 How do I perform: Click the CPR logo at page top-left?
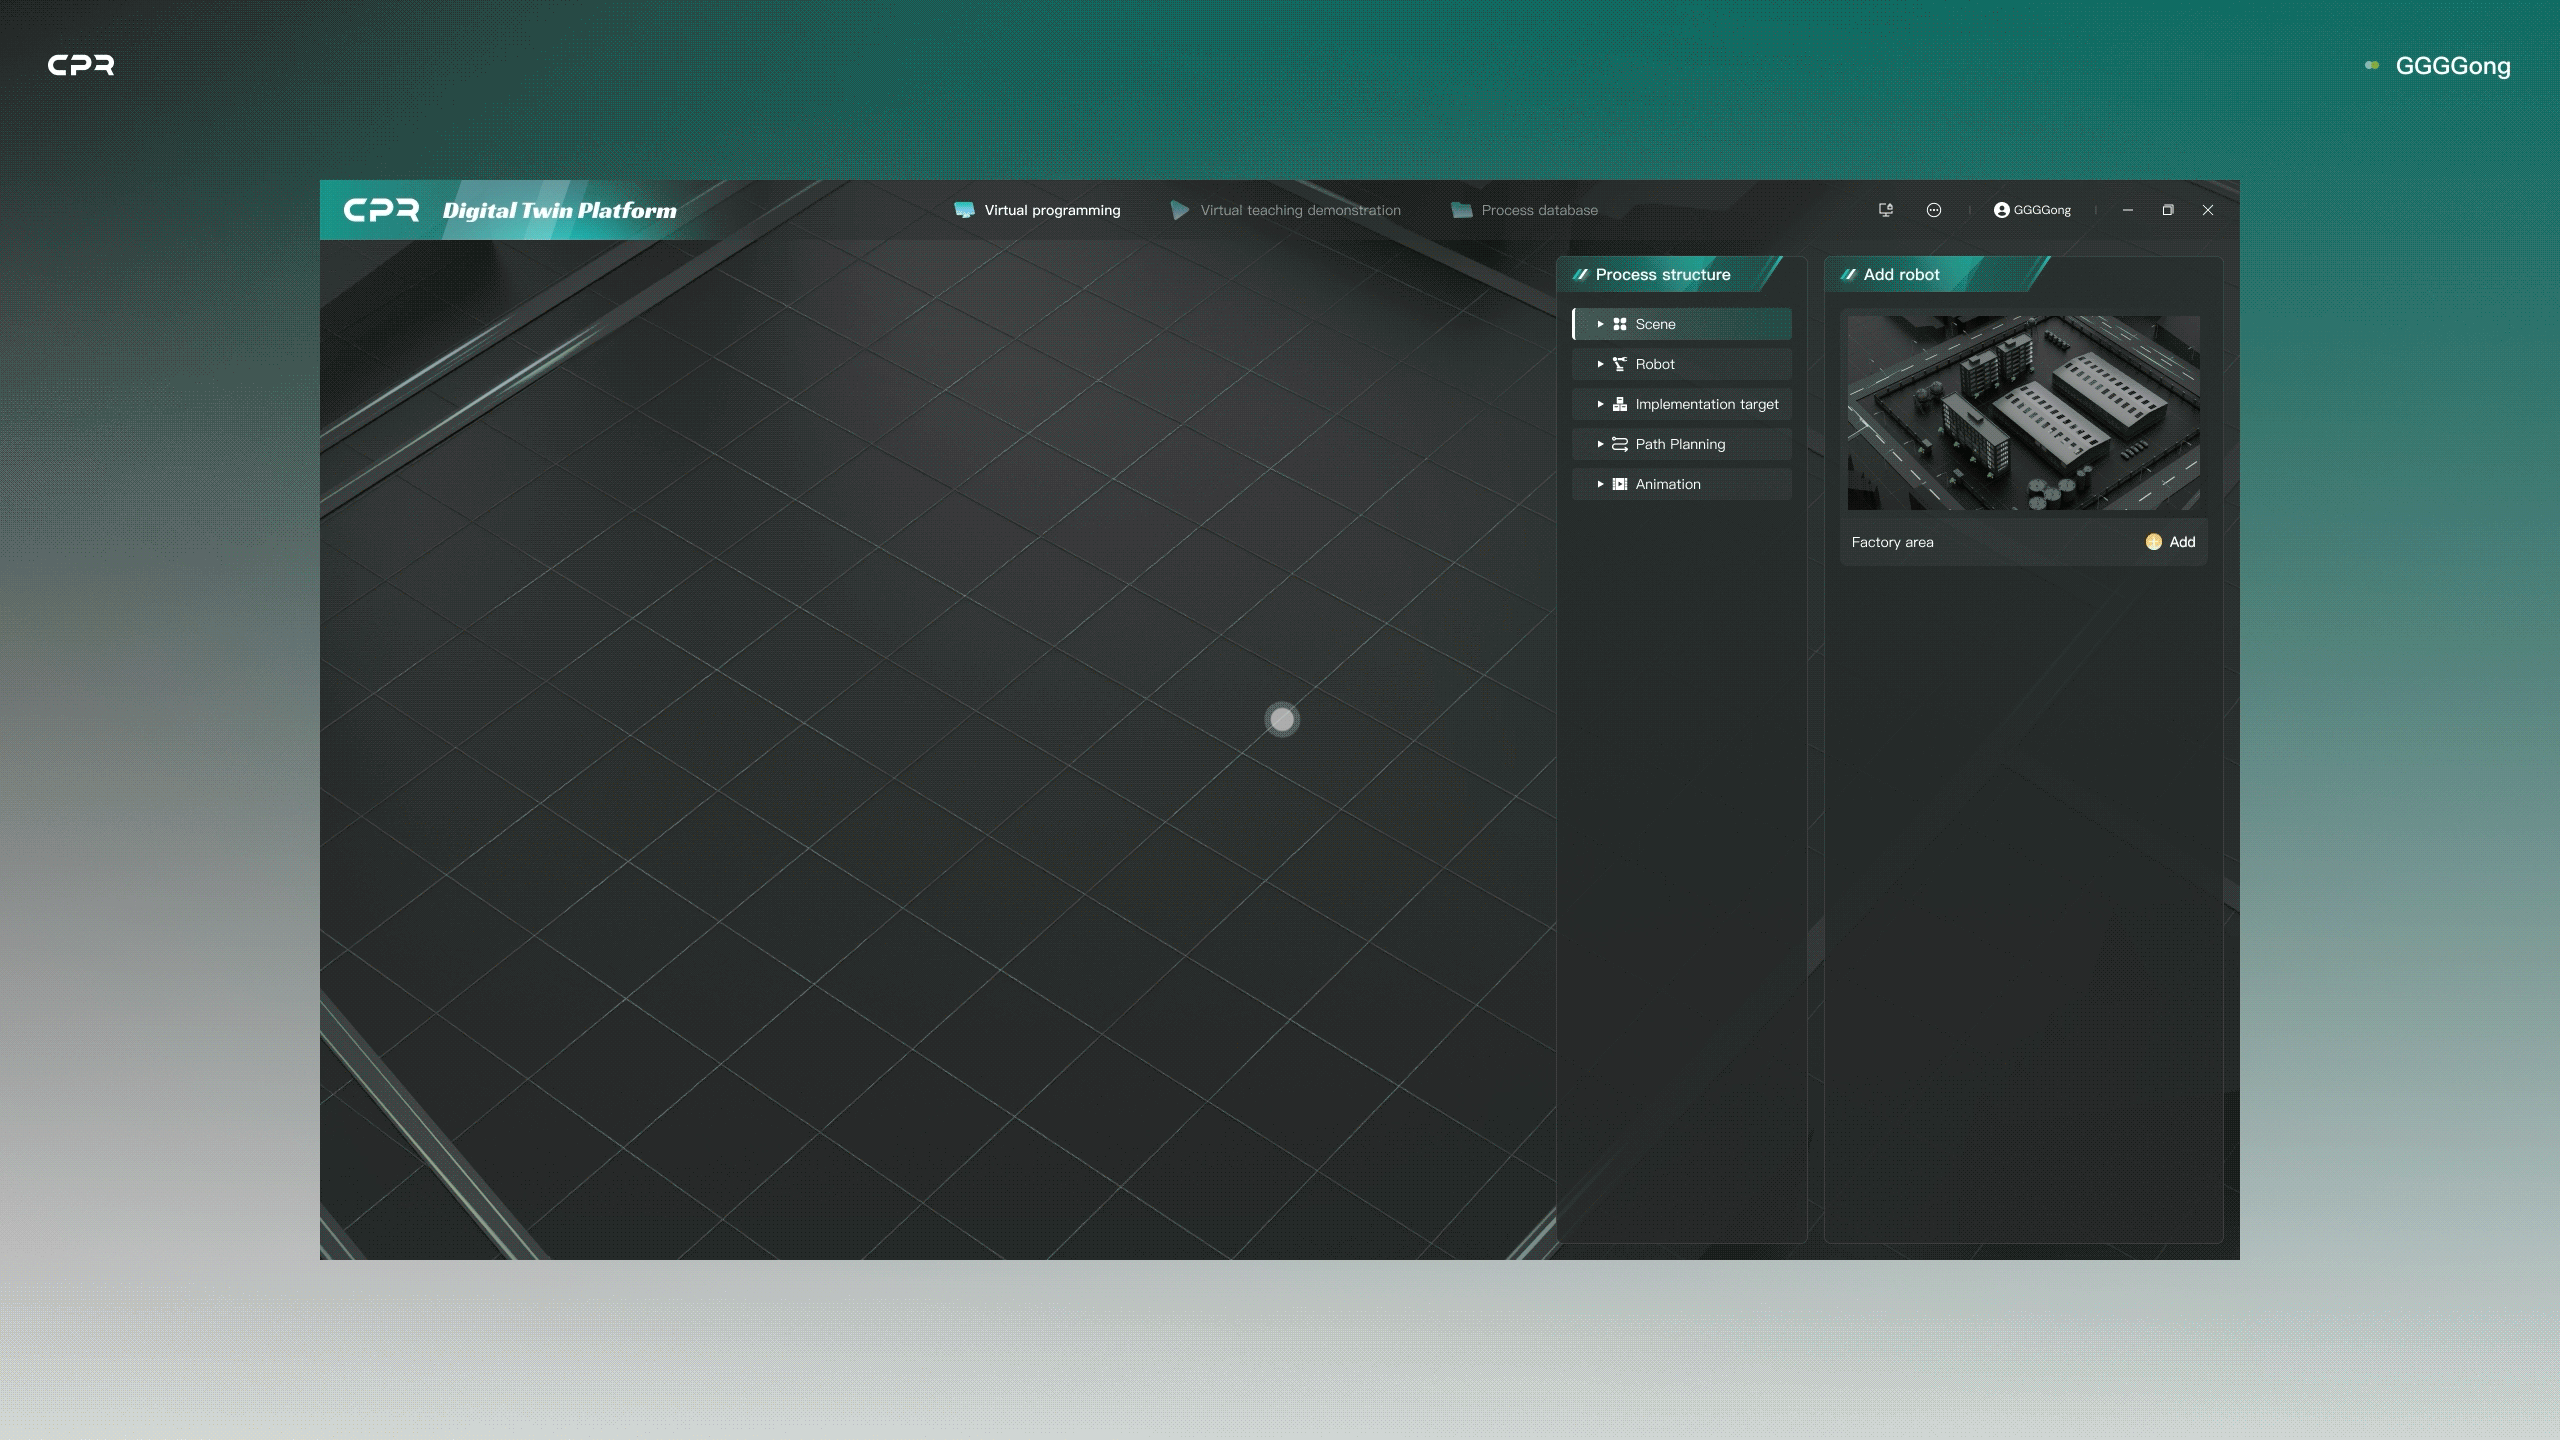[81, 65]
